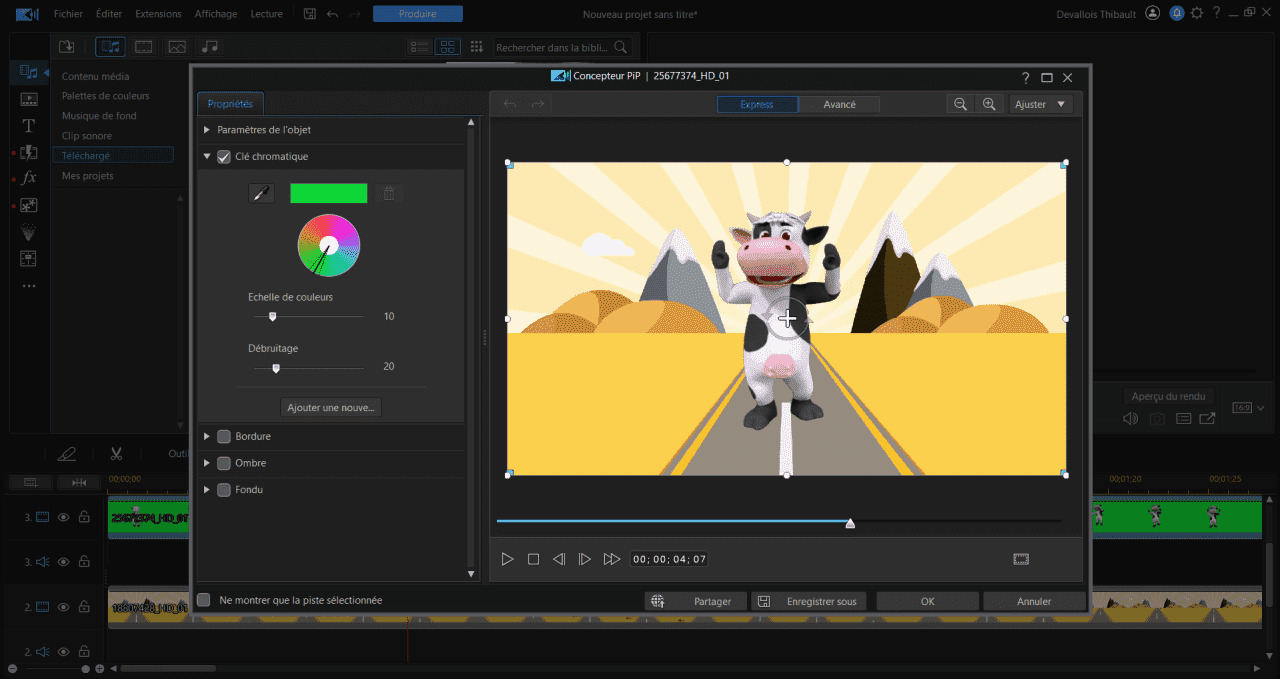Step to the next frame
This screenshot has width=1280, height=679.
pyautogui.click(x=585, y=559)
